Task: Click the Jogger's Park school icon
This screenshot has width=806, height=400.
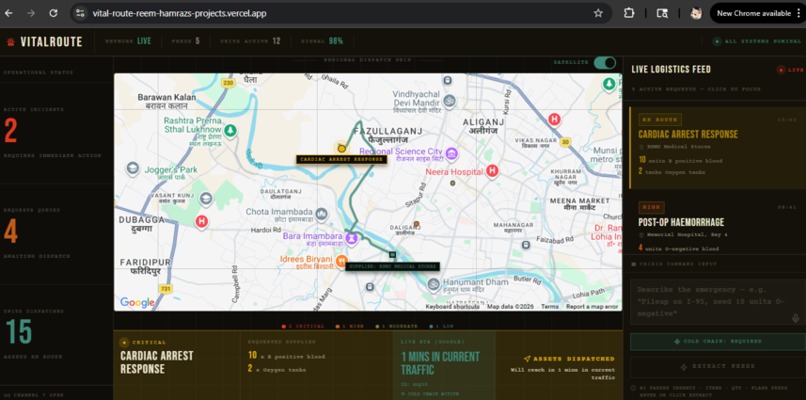Action: [x=133, y=169]
